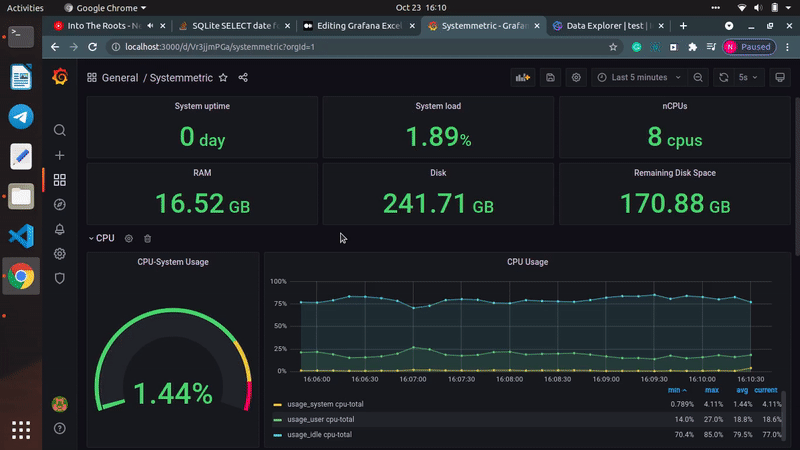Image resolution: width=800 pixels, height=450 pixels.
Task: Open Explore from the compass icon
Action: coord(60,204)
